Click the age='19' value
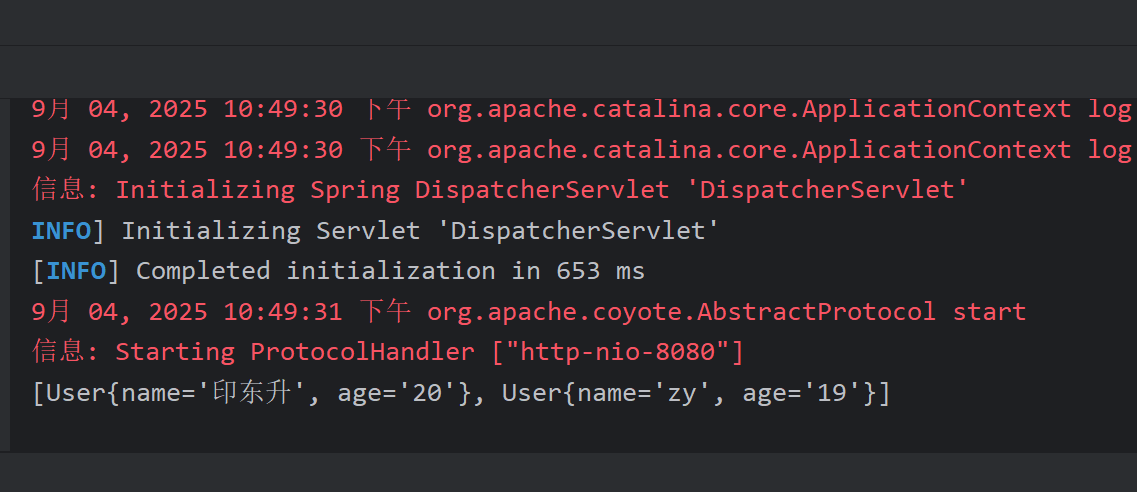The height and width of the screenshot is (492, 1137). tap(803, 393)
